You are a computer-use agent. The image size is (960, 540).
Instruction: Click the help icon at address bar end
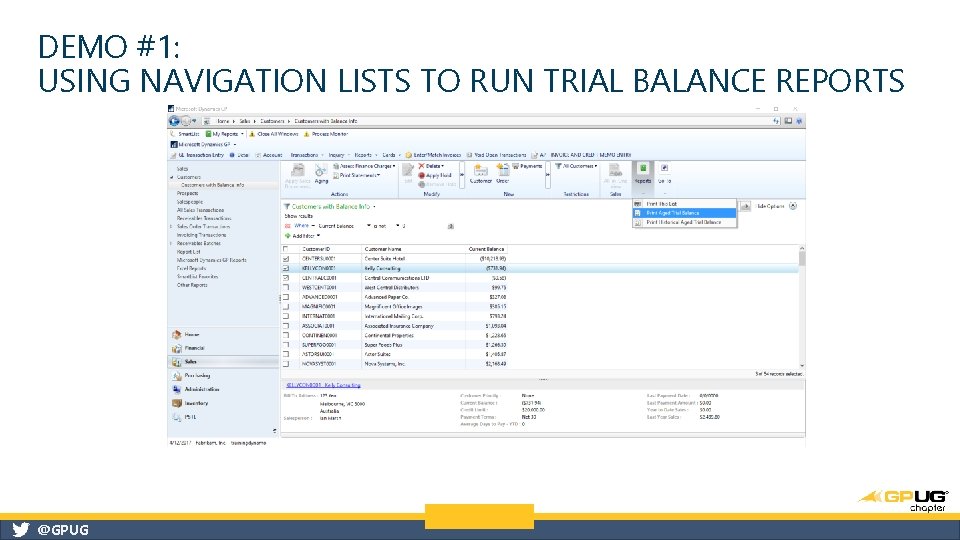[x=799, y=121]
